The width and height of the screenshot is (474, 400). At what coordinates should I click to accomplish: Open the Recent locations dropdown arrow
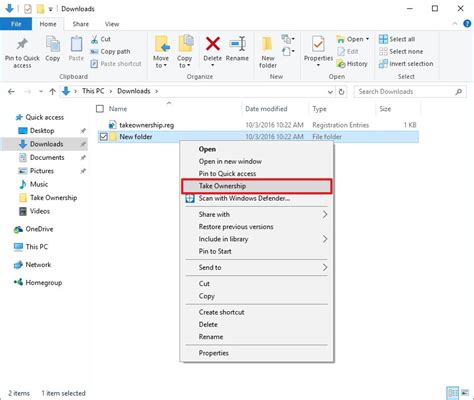coord(41,91)
